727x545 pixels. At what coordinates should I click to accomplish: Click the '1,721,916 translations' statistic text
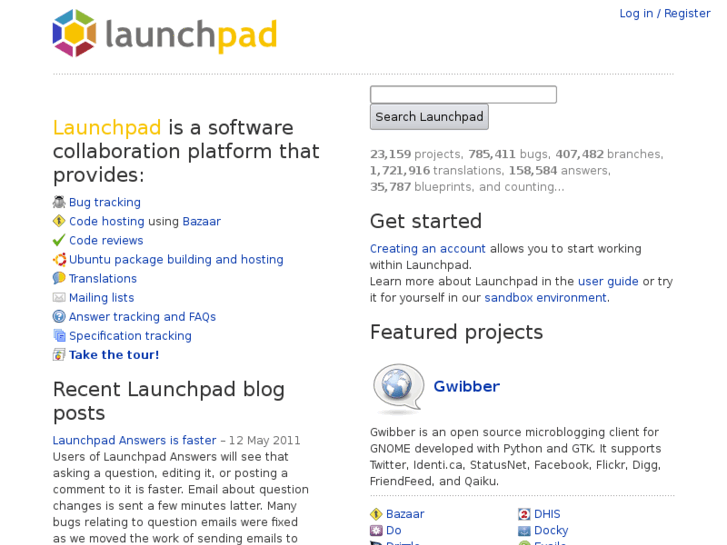435,171
